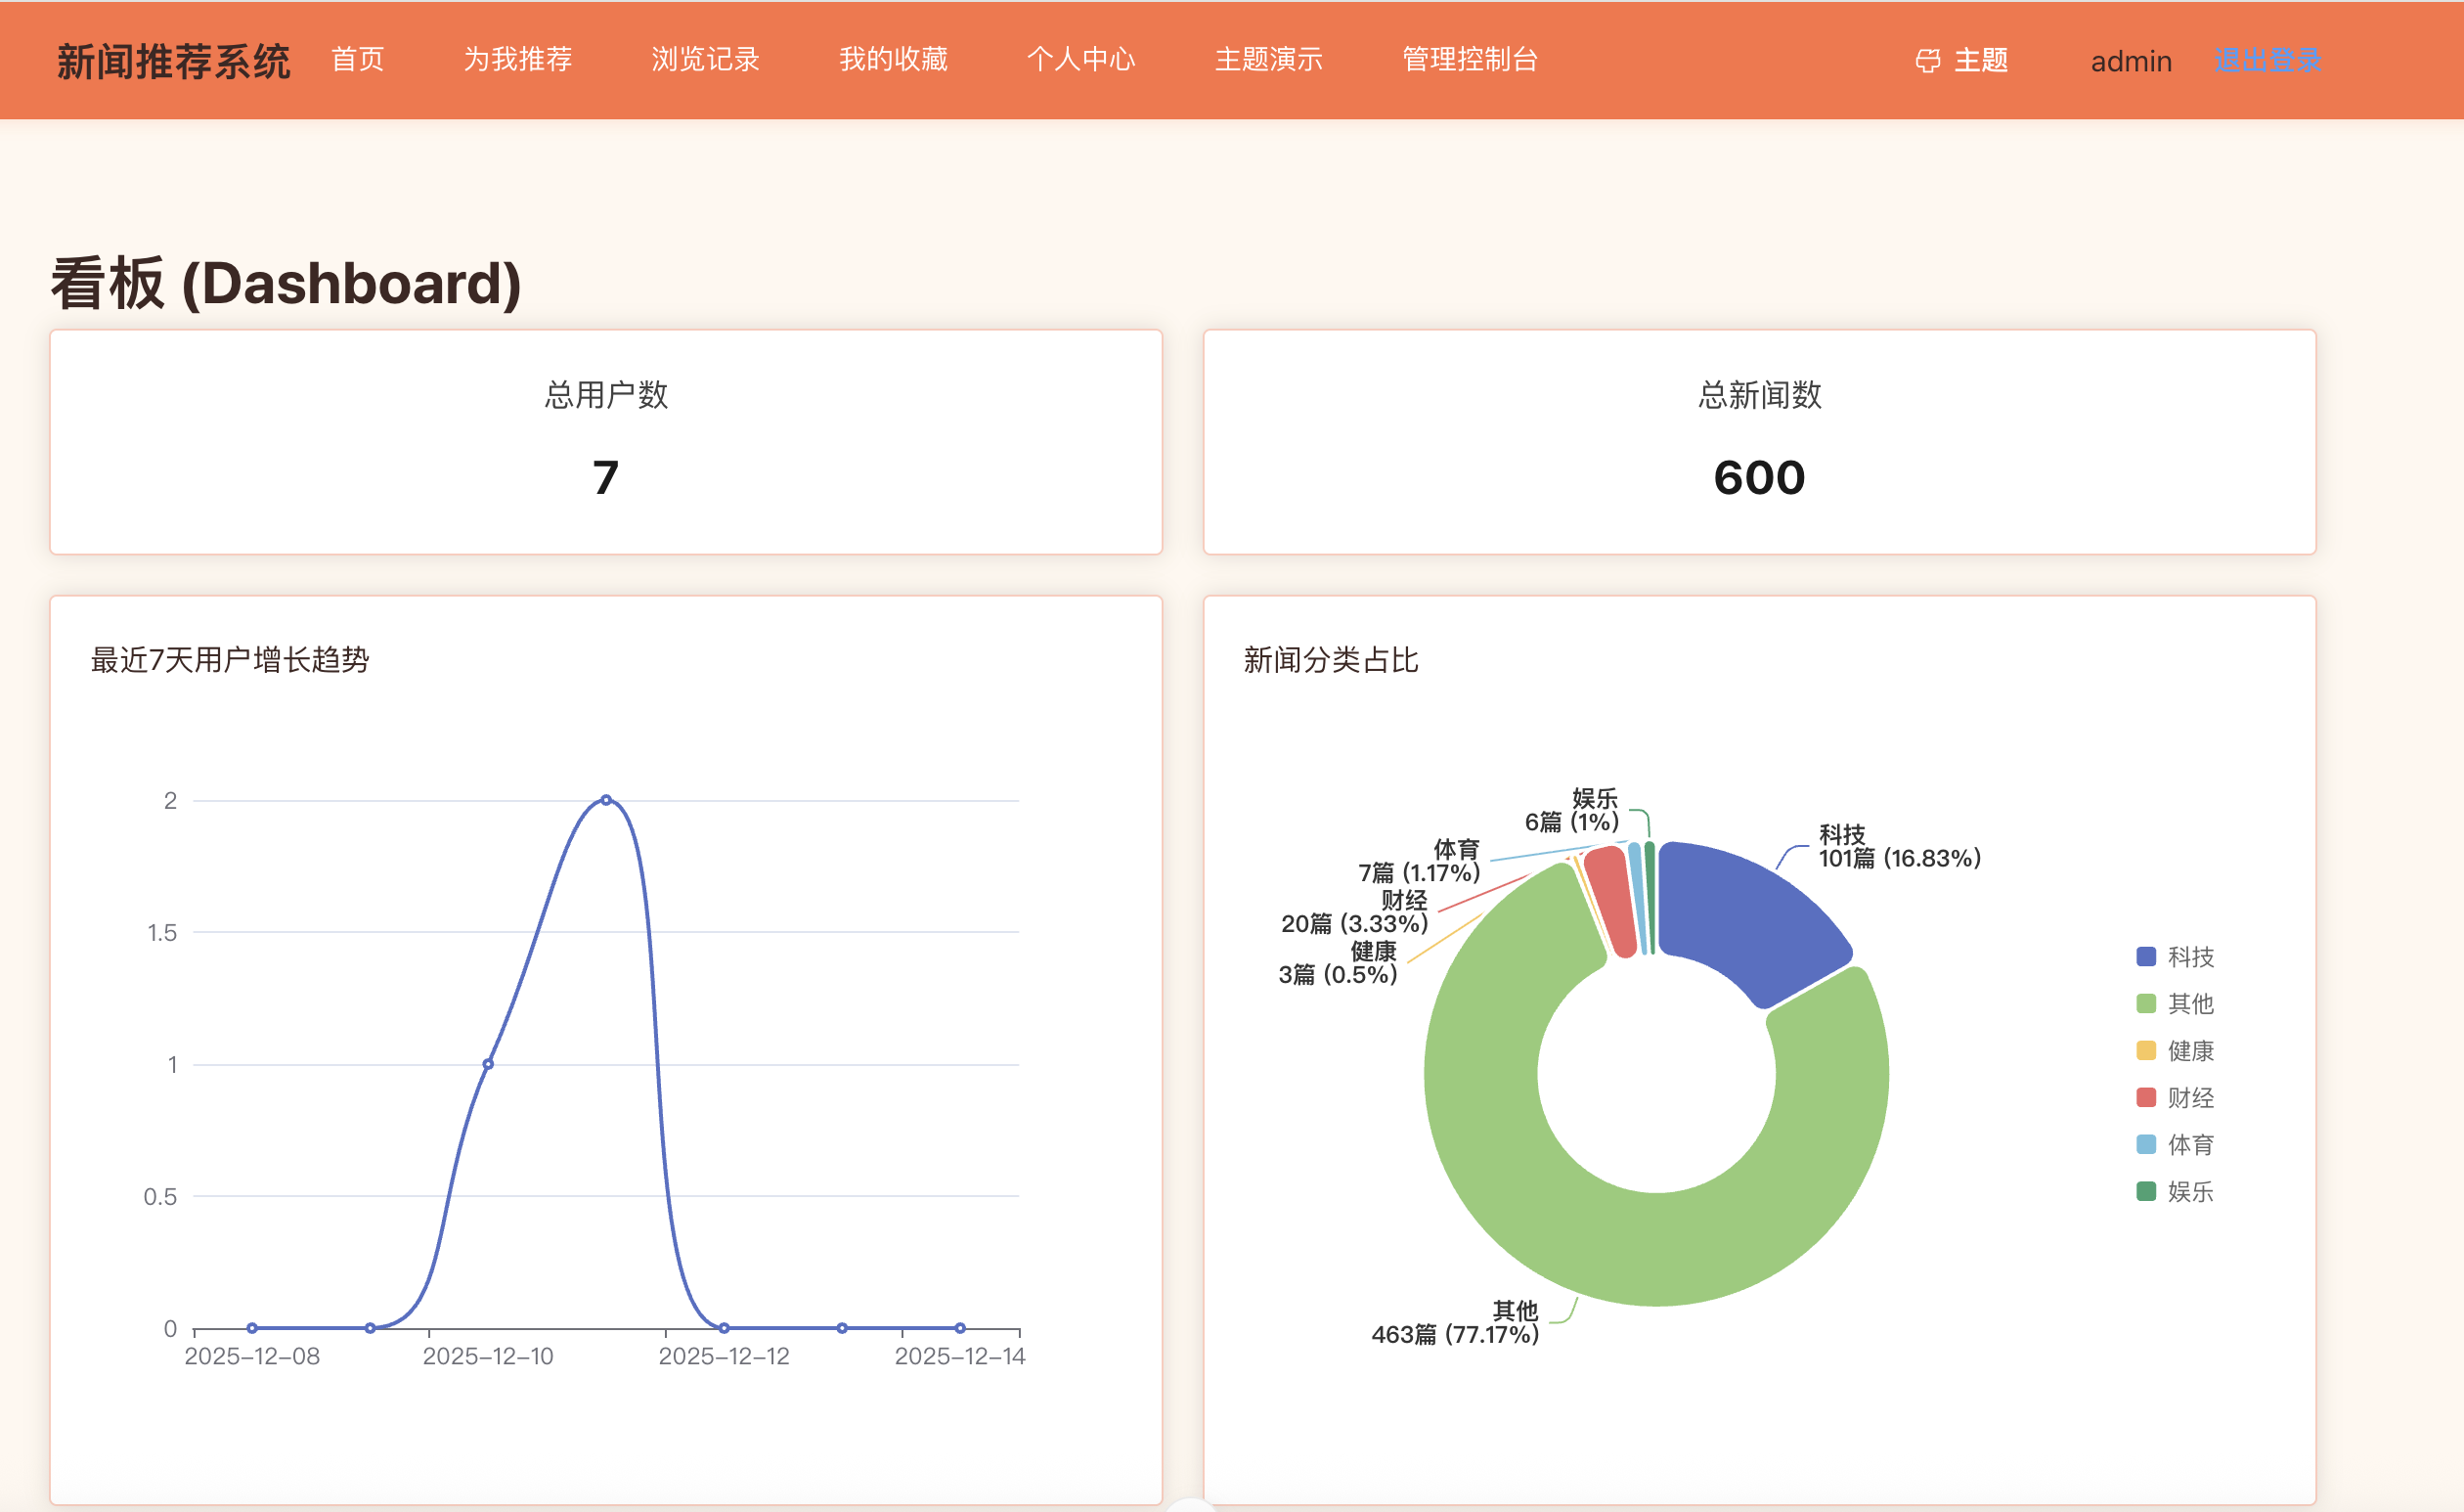The width and height of the screenshot is (2464, 1512).
Task: Open the 为我推荐 page
Action: click(x=518, y=60)
